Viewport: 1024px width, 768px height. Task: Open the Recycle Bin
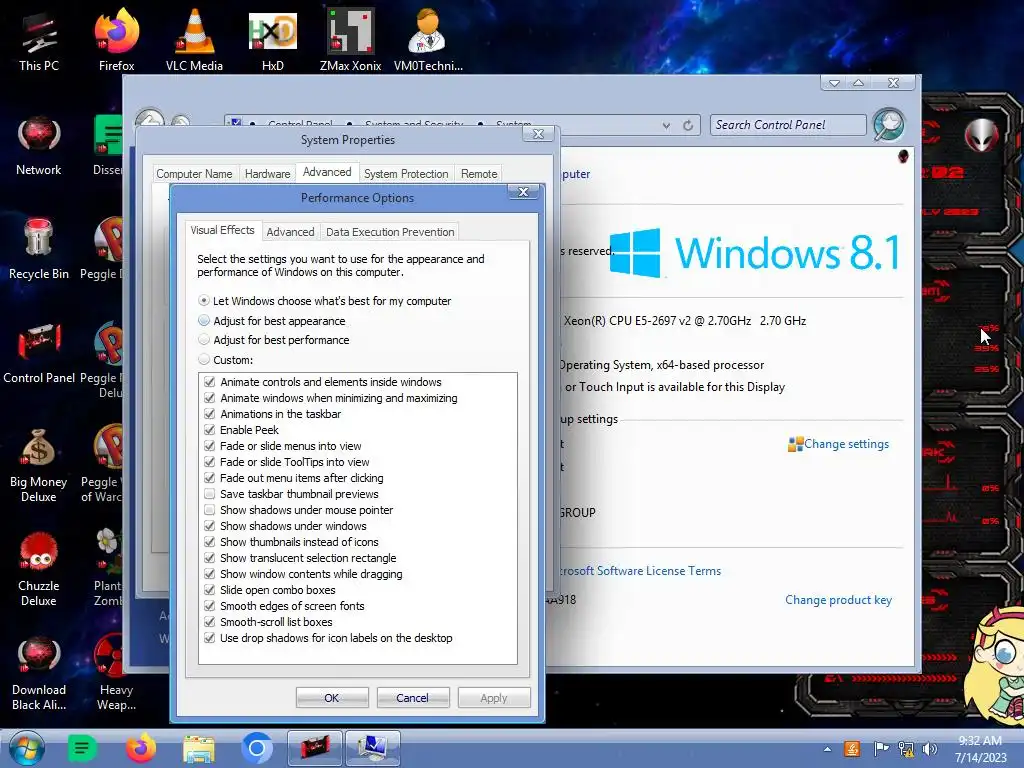[x=39, y=250]
